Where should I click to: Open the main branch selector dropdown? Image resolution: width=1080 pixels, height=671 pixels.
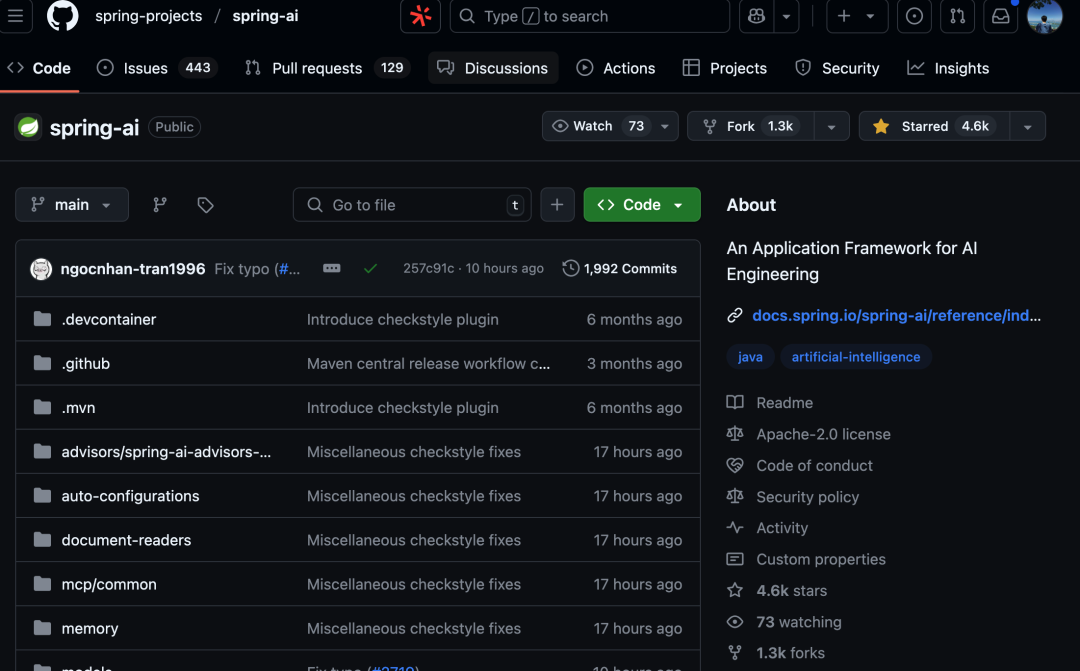72,205
